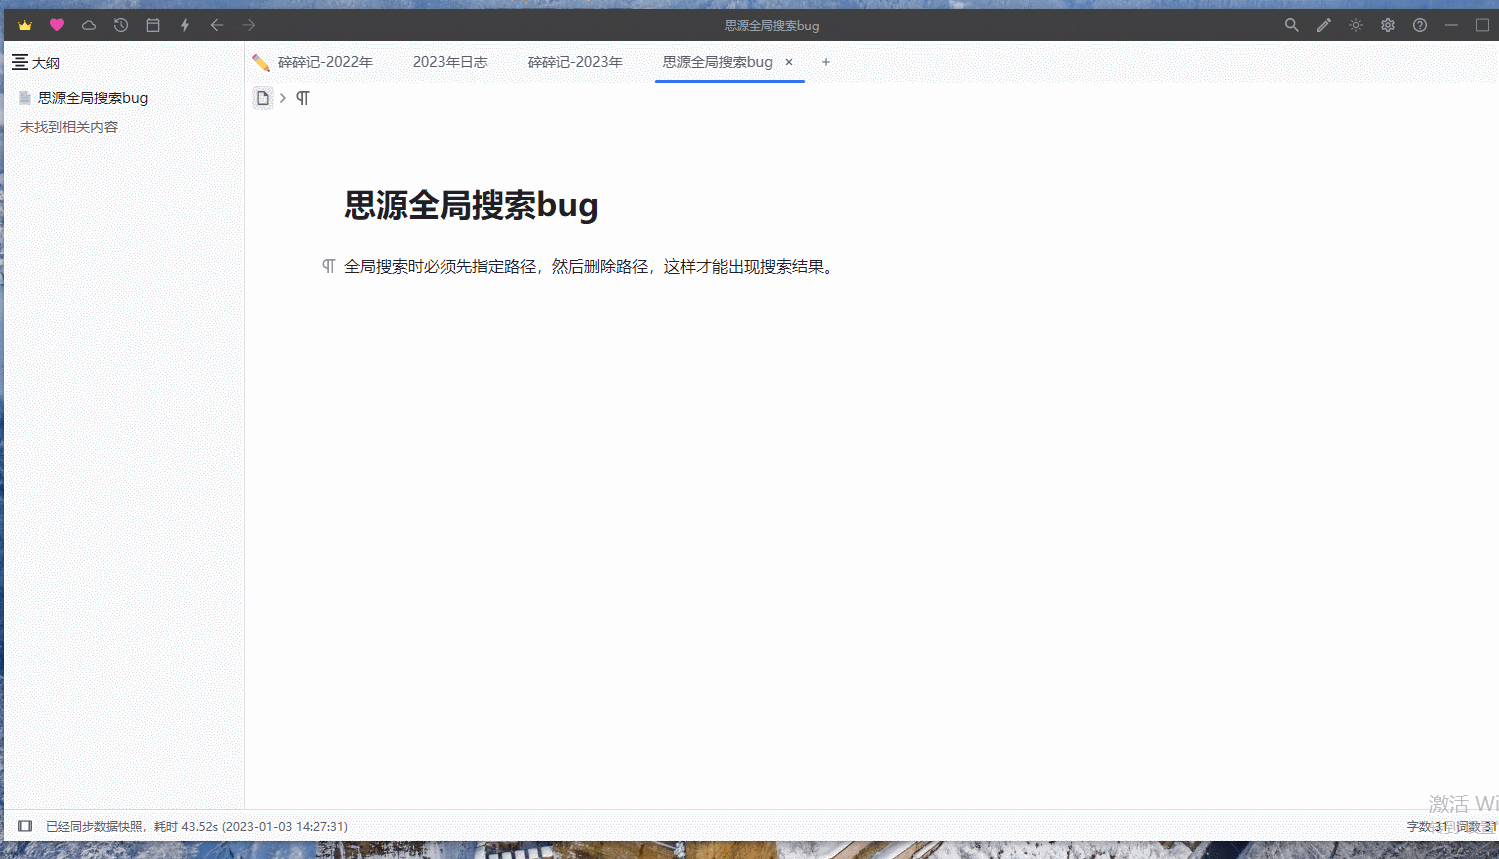Viewport: 1499px width, 859px height.
Task: Open global search with the magnifier icon
Action: pyautogui.click(x=1291, y=25)
